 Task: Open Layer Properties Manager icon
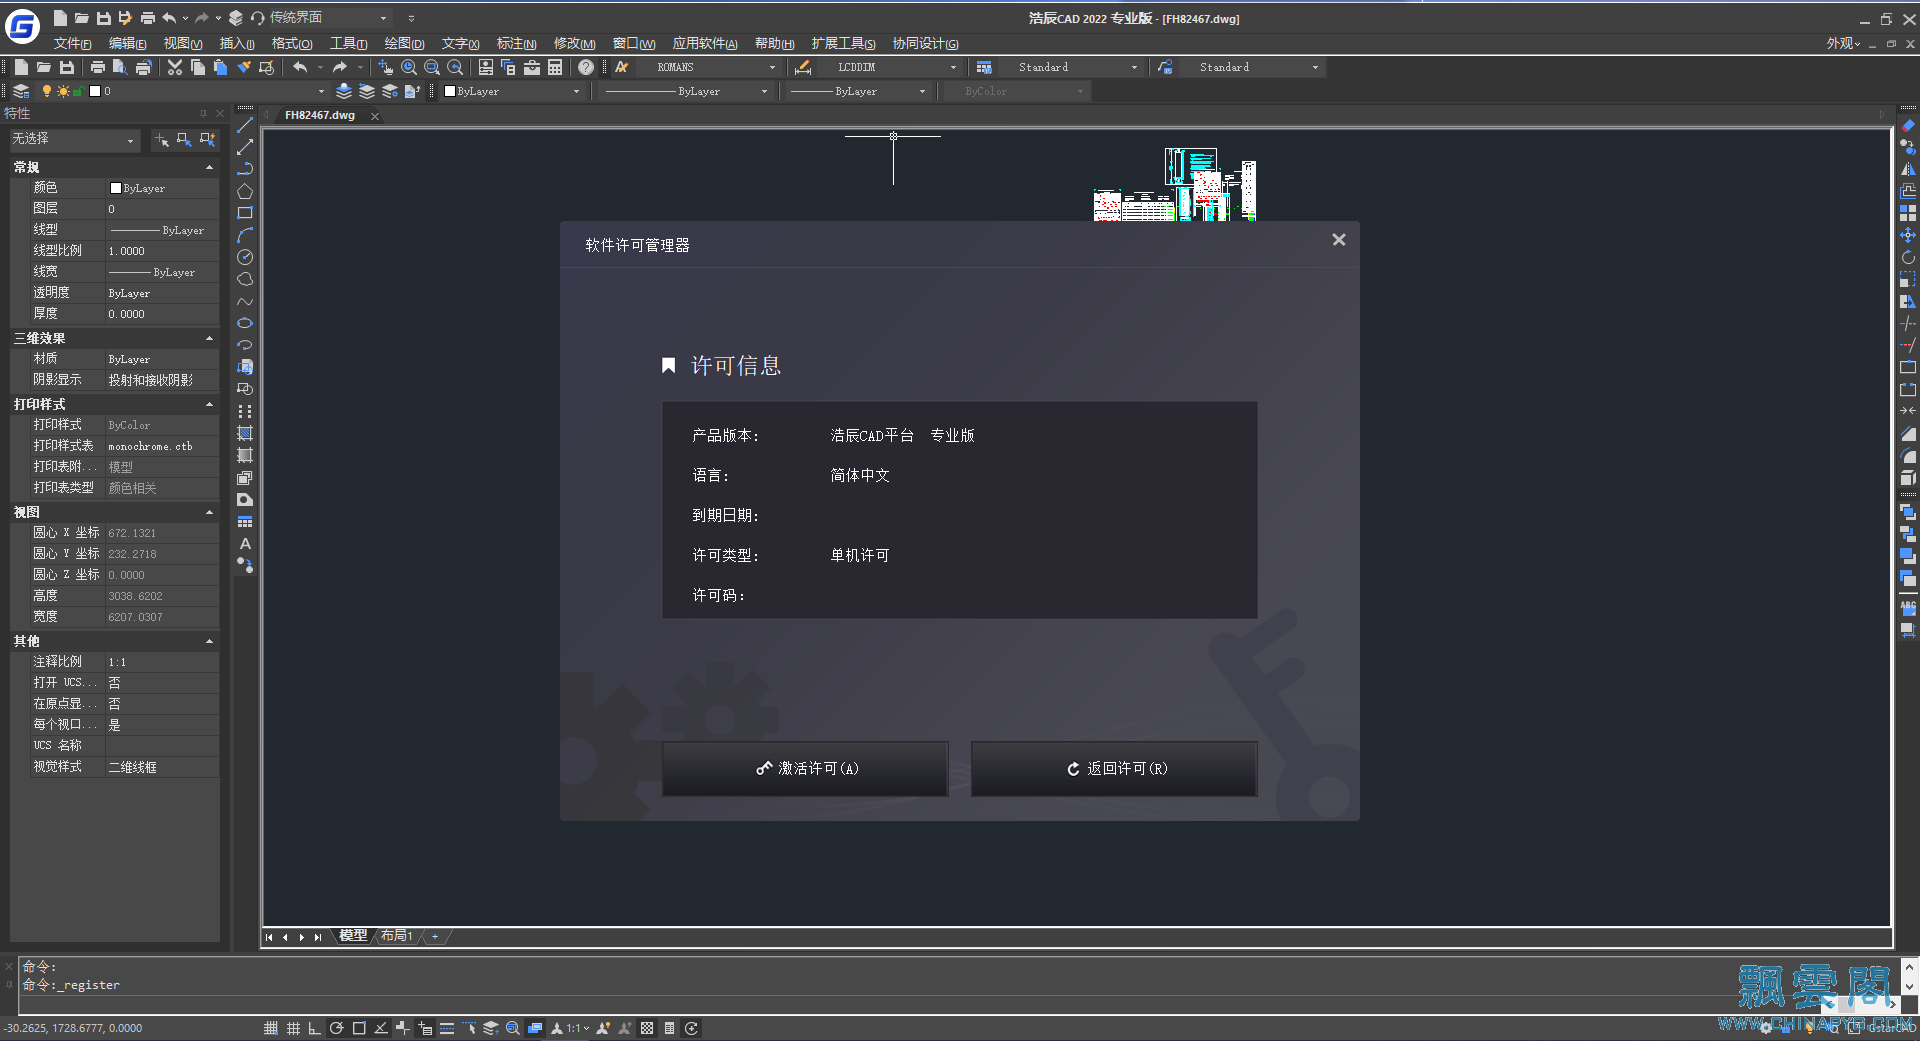[x=21, y=91]
